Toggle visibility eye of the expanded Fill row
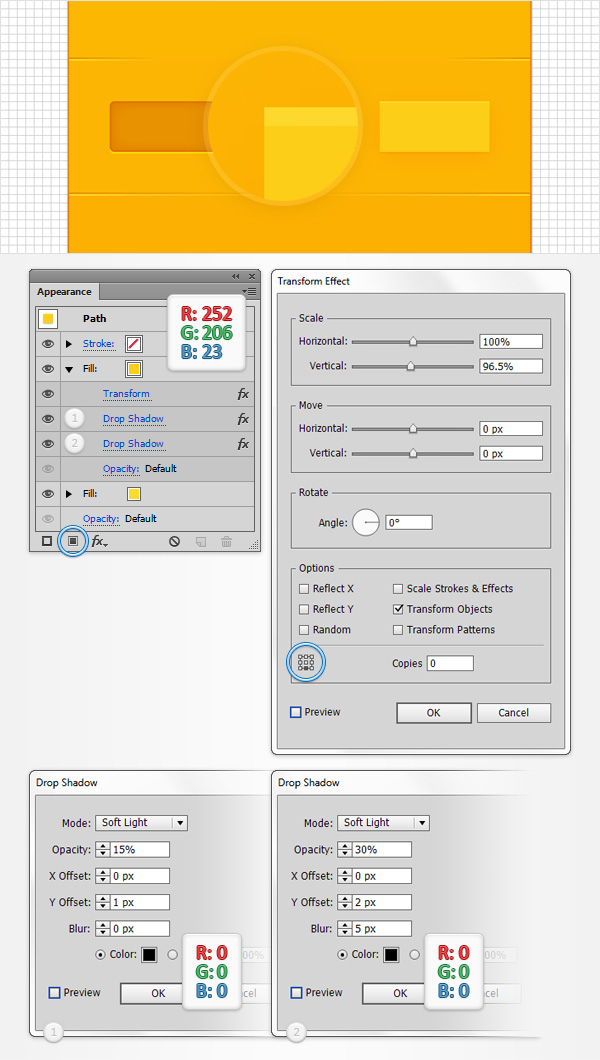The height and width of the screenshot is (1060, 600). tap(47, 369)
